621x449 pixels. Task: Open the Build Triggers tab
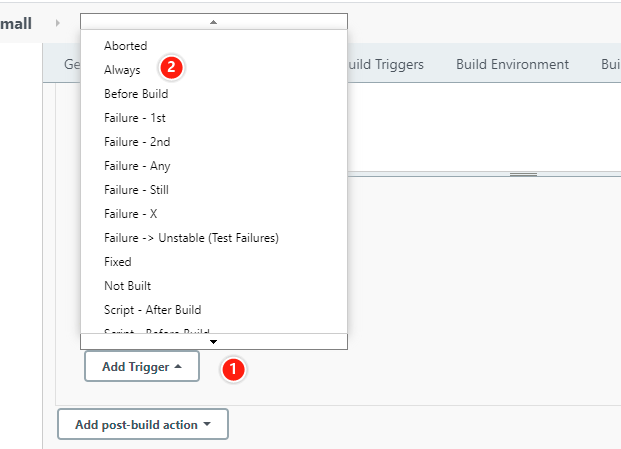[x=386, y=64]
